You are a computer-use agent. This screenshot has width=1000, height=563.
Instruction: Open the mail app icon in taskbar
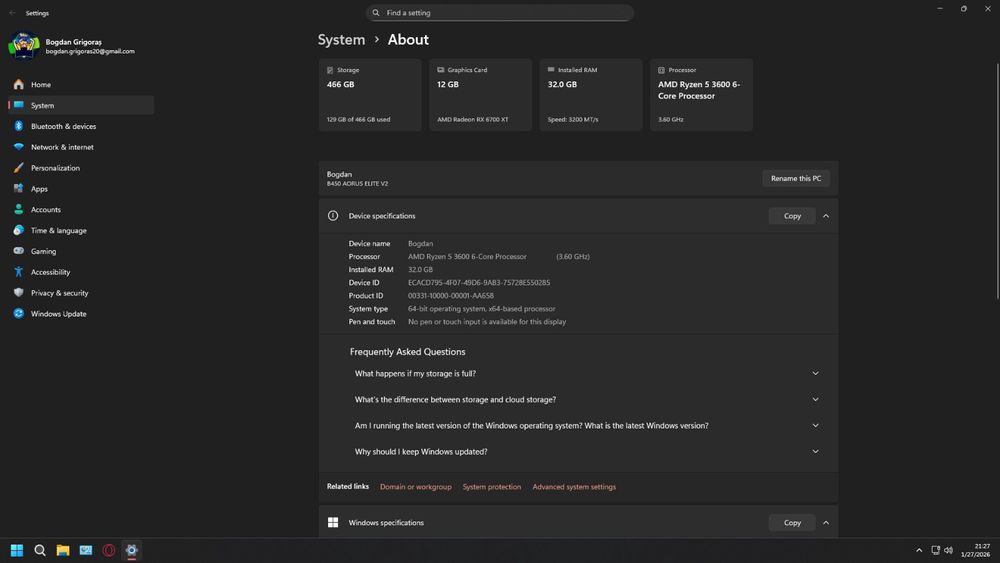coord(85,550)
